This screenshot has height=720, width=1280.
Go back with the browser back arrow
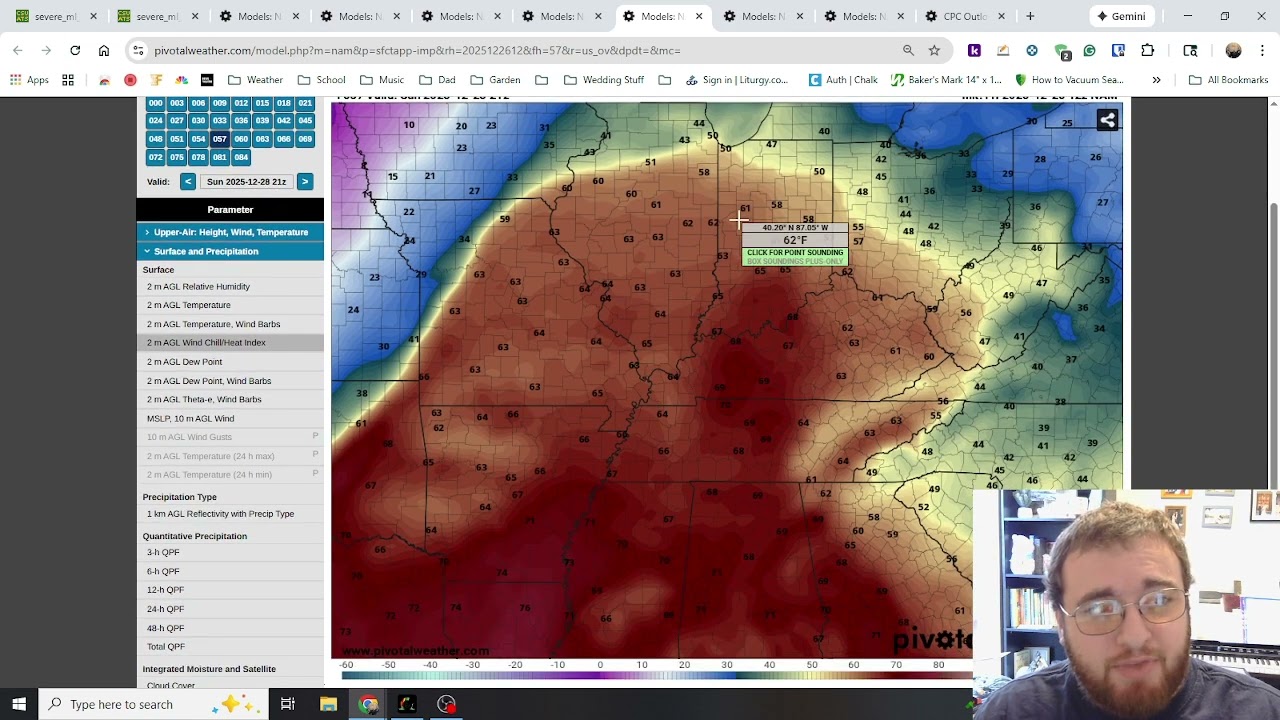[x=18, y=50]
